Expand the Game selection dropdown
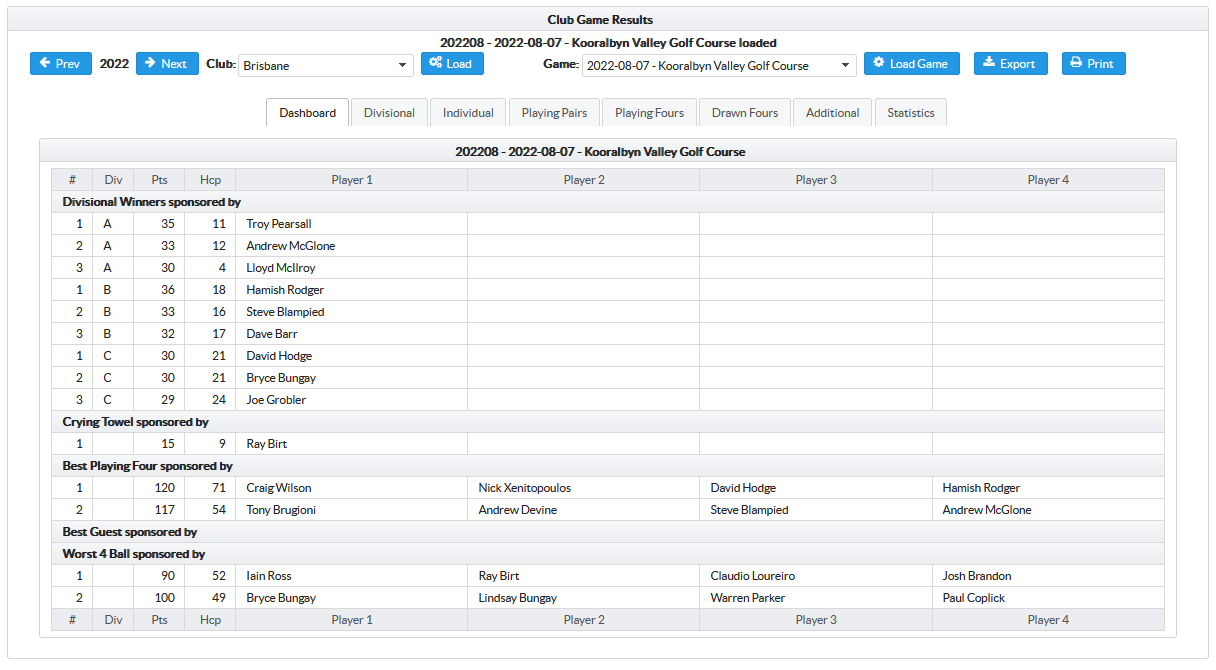 (718, 66)
